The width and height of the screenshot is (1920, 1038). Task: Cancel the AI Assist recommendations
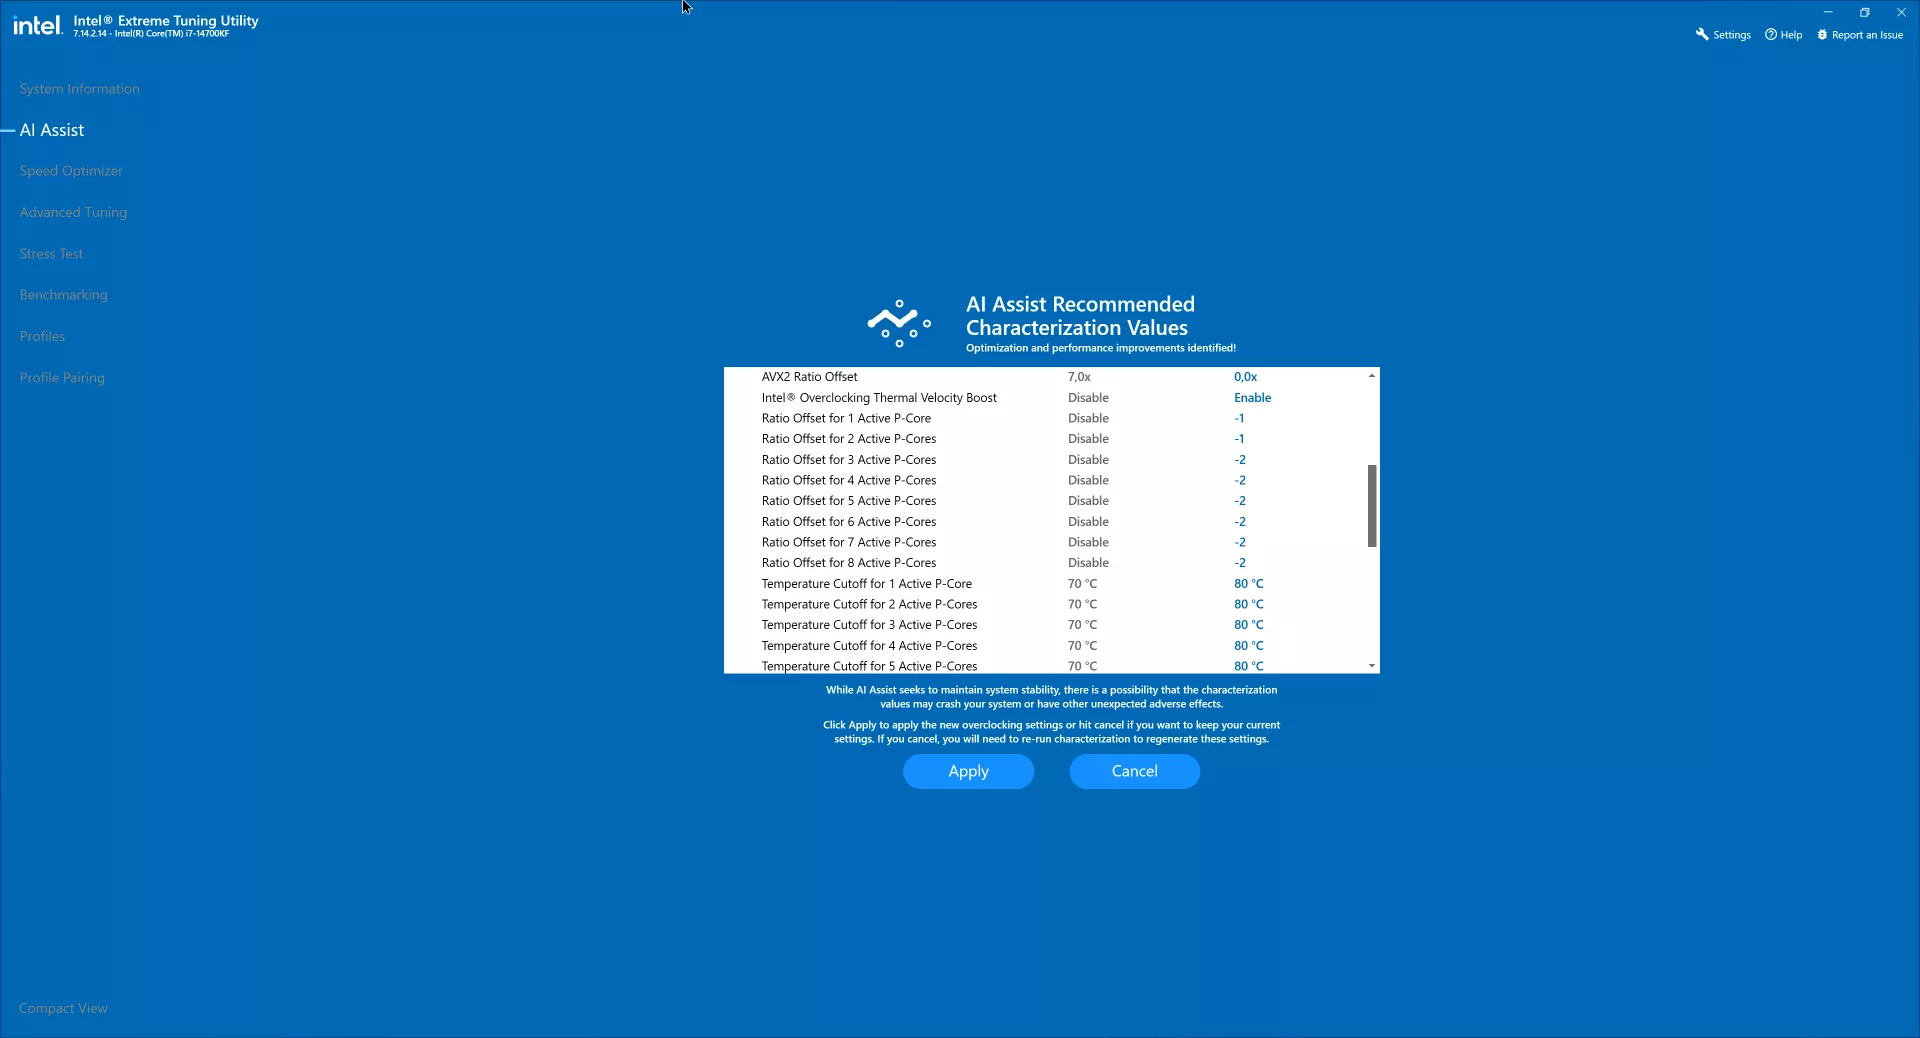pyautogui.click(x=1134, y=771)
